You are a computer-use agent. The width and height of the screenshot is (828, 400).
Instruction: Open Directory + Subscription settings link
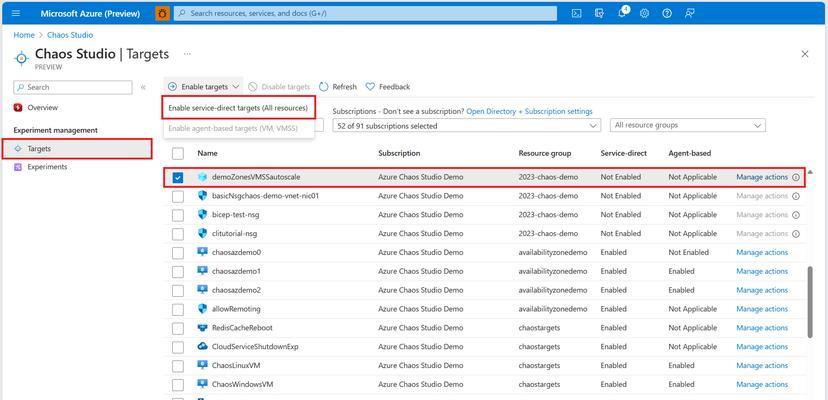(530, 111)
